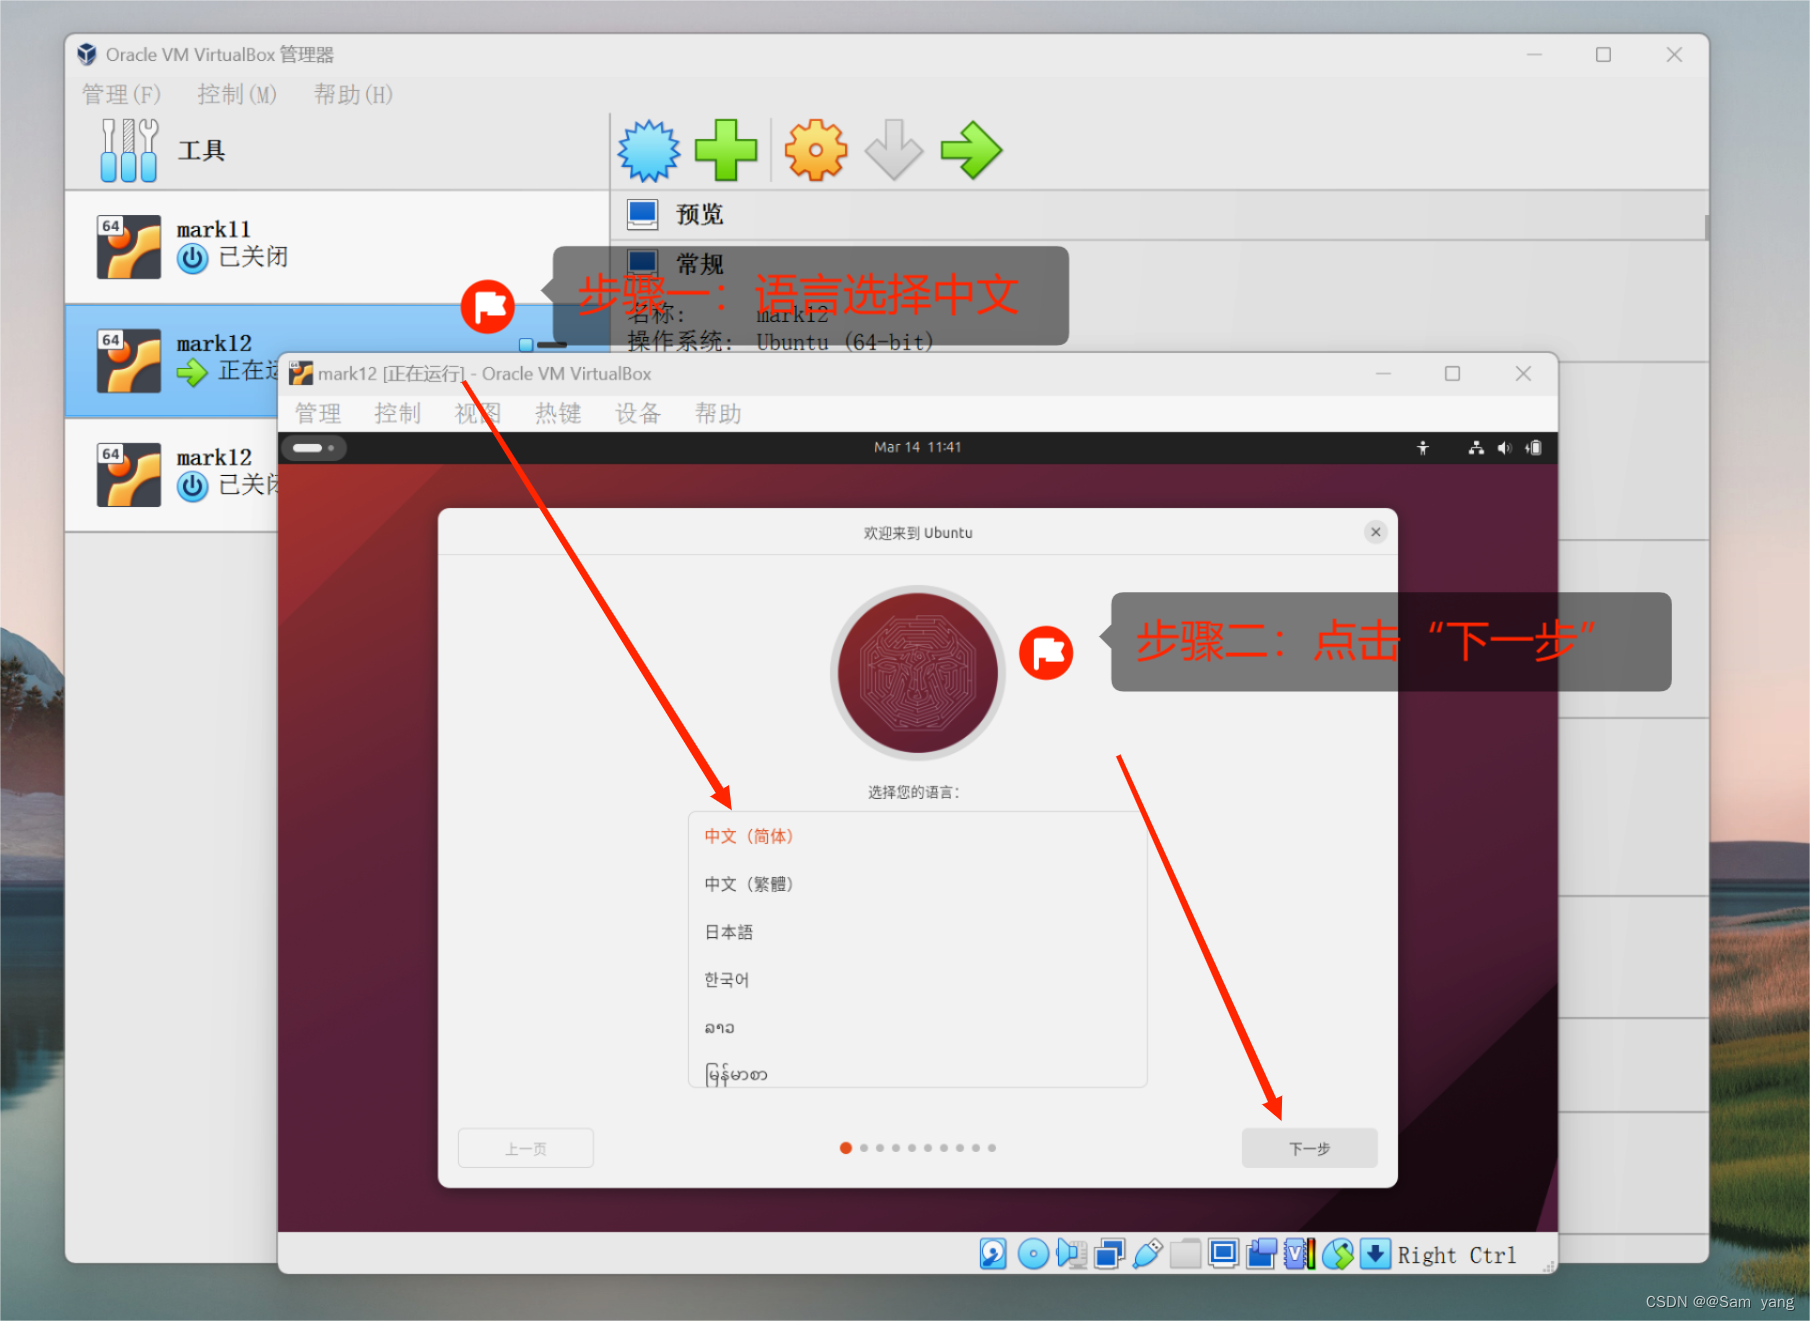This screenshot has width=1810, height=1321.
Task: Select 中文（繁體） language
Action: click(917, 884)
